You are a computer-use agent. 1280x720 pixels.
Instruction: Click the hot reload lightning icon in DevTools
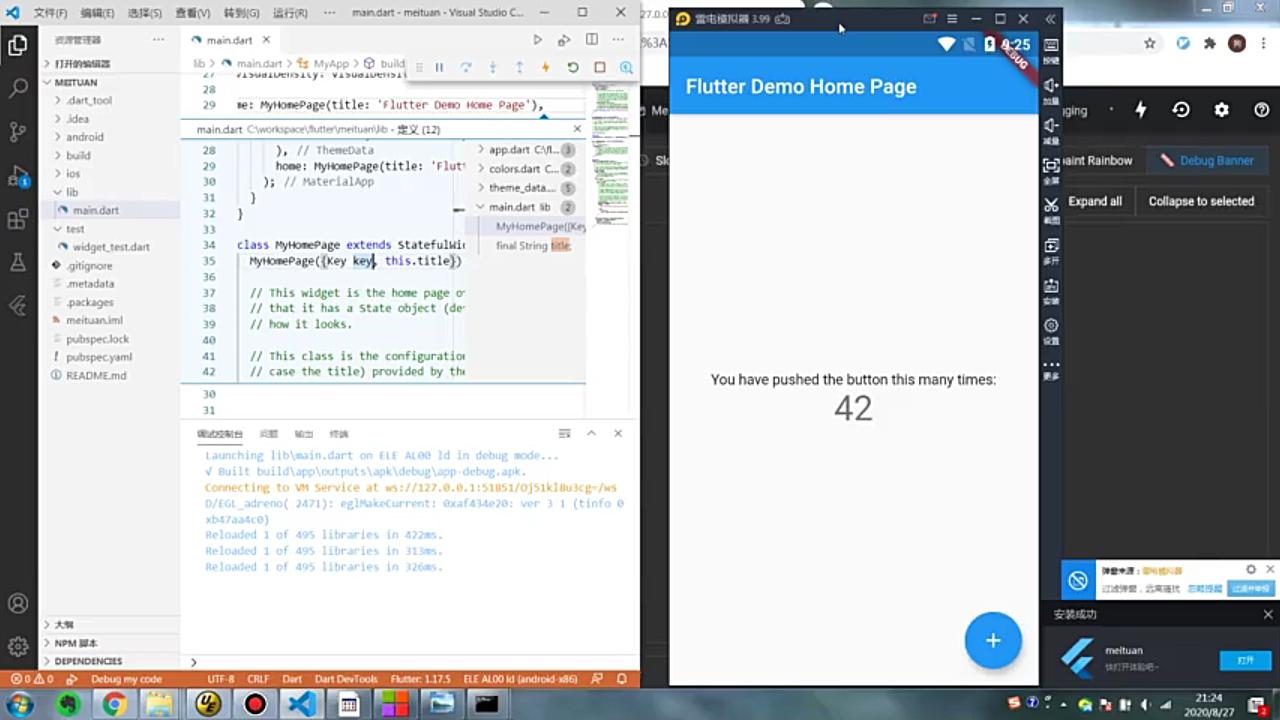tap(1142, 110)
